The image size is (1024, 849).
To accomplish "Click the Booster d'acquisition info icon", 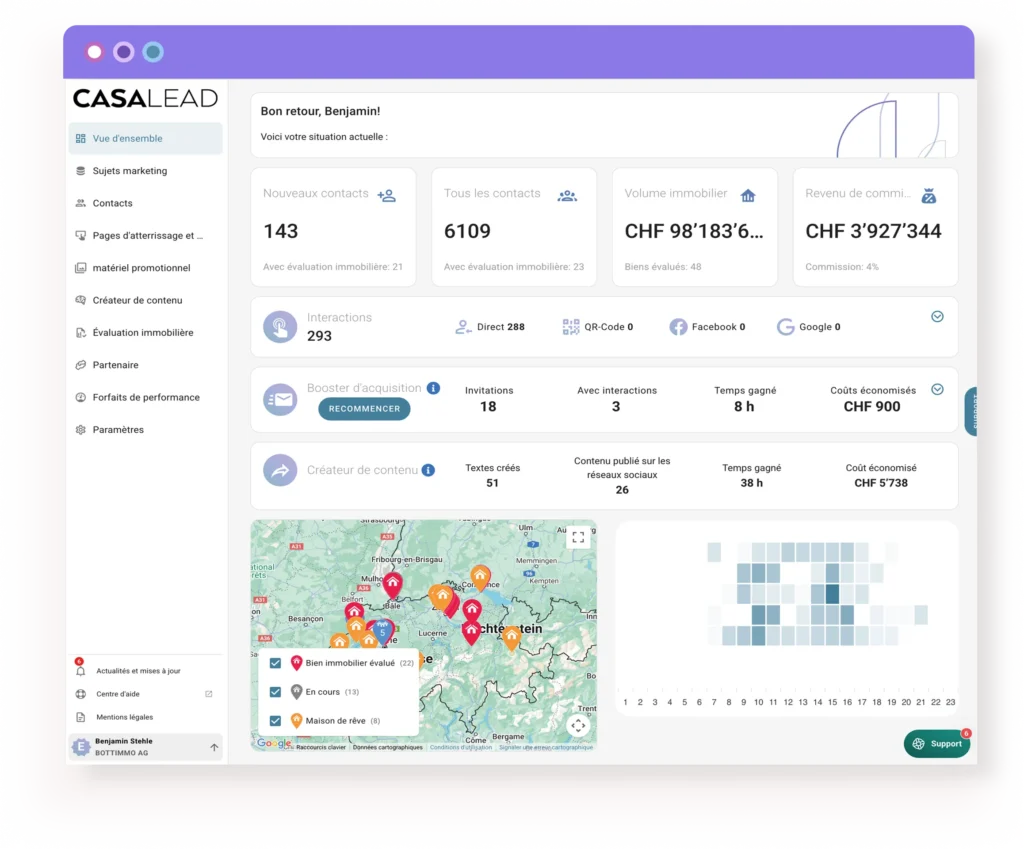I will [x=433, y=388].
